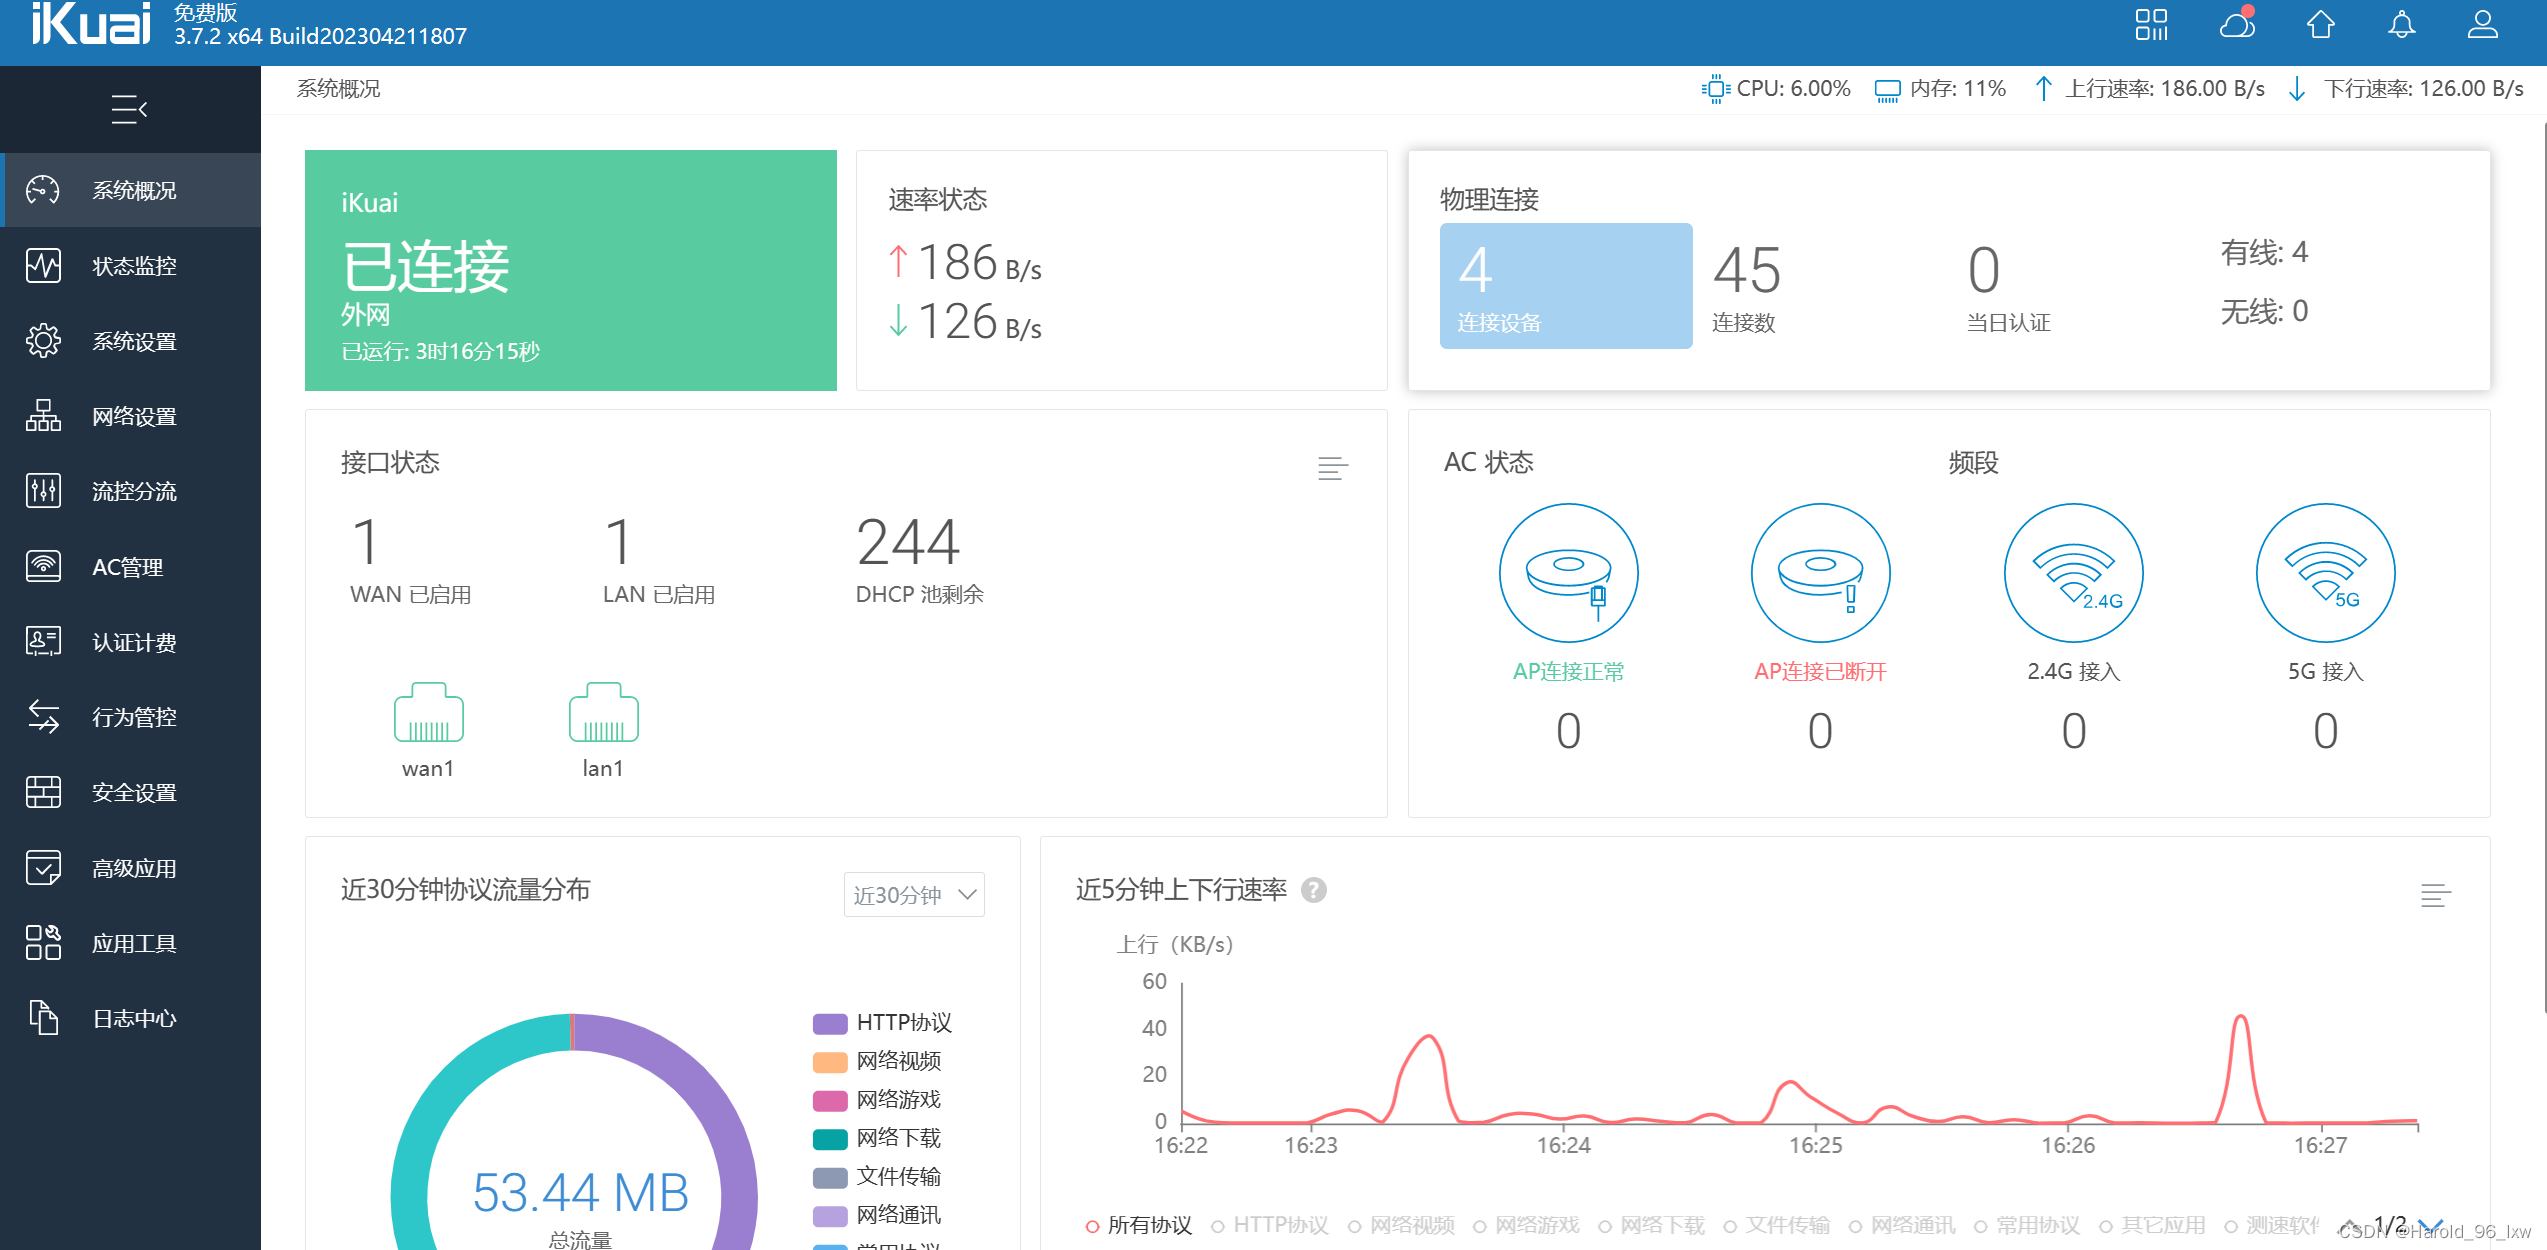Viewport: 2547px width, 1250px height.
Task: Click the 2.4G band Wi-Fi icon
Action: [x=2073, y=573]
